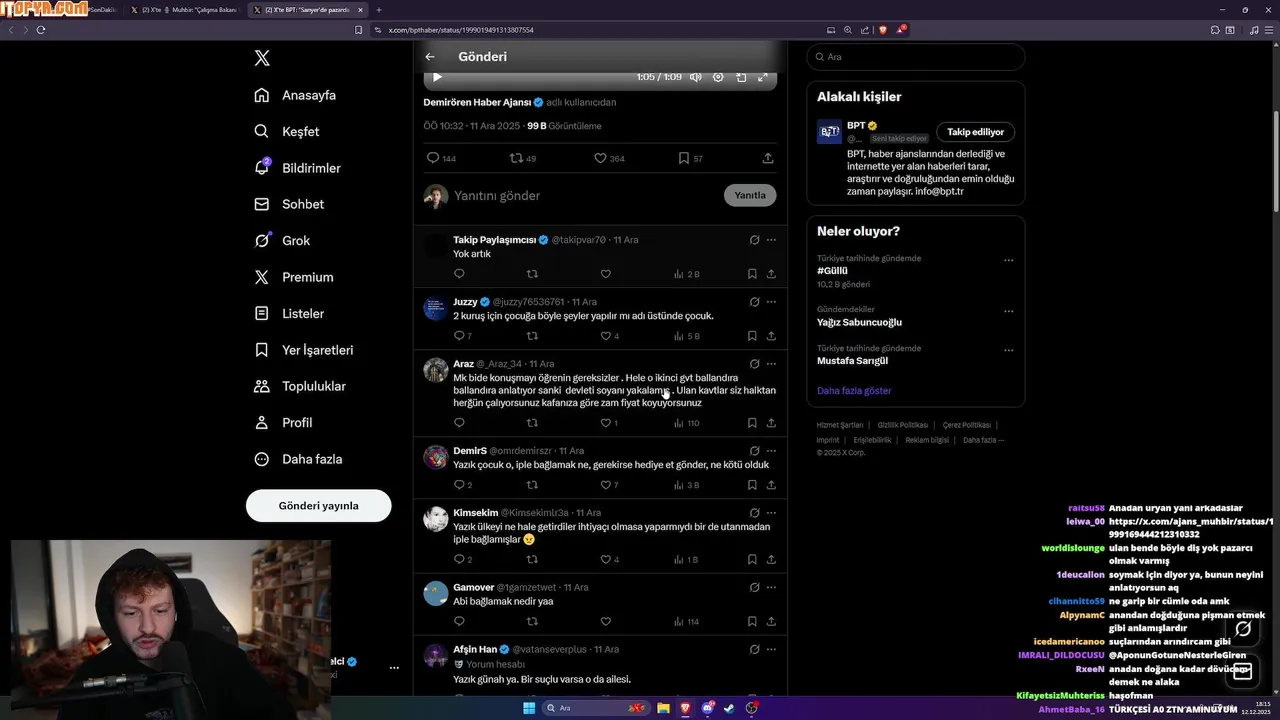Open more options on Gamover's reply

[x=771, y=588]
